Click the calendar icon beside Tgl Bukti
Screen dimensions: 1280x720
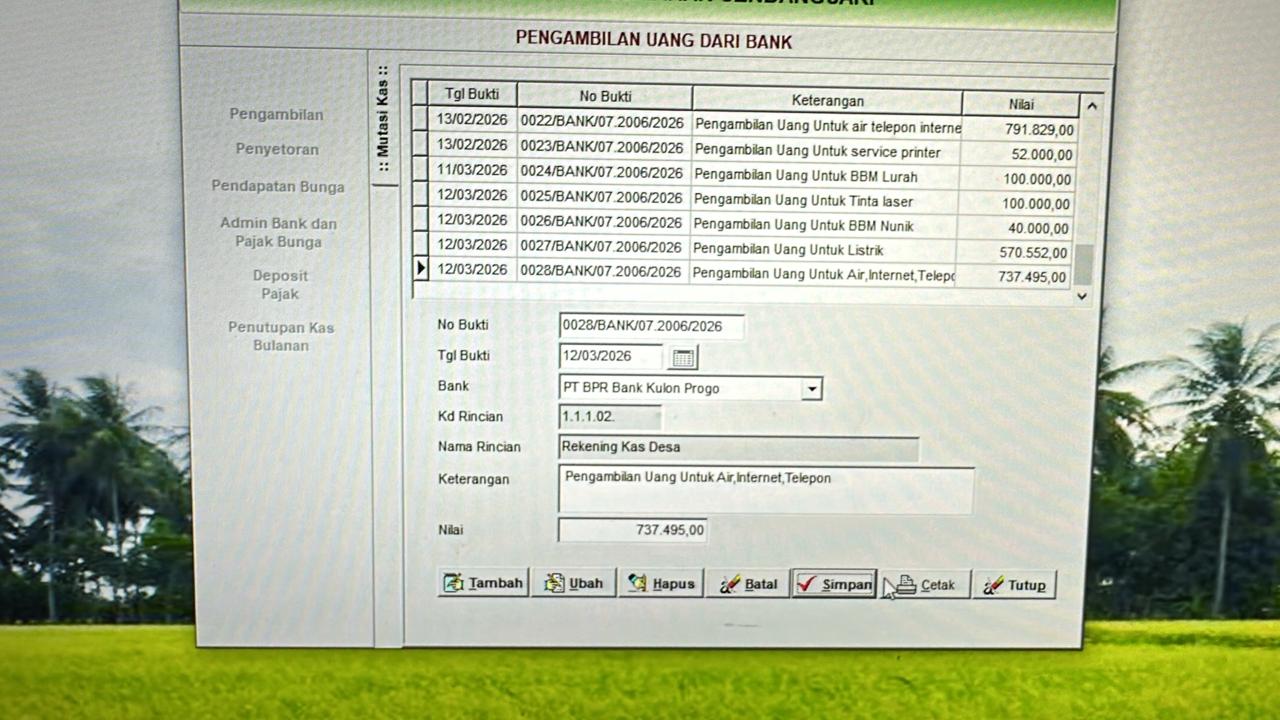tap(683, 357)
